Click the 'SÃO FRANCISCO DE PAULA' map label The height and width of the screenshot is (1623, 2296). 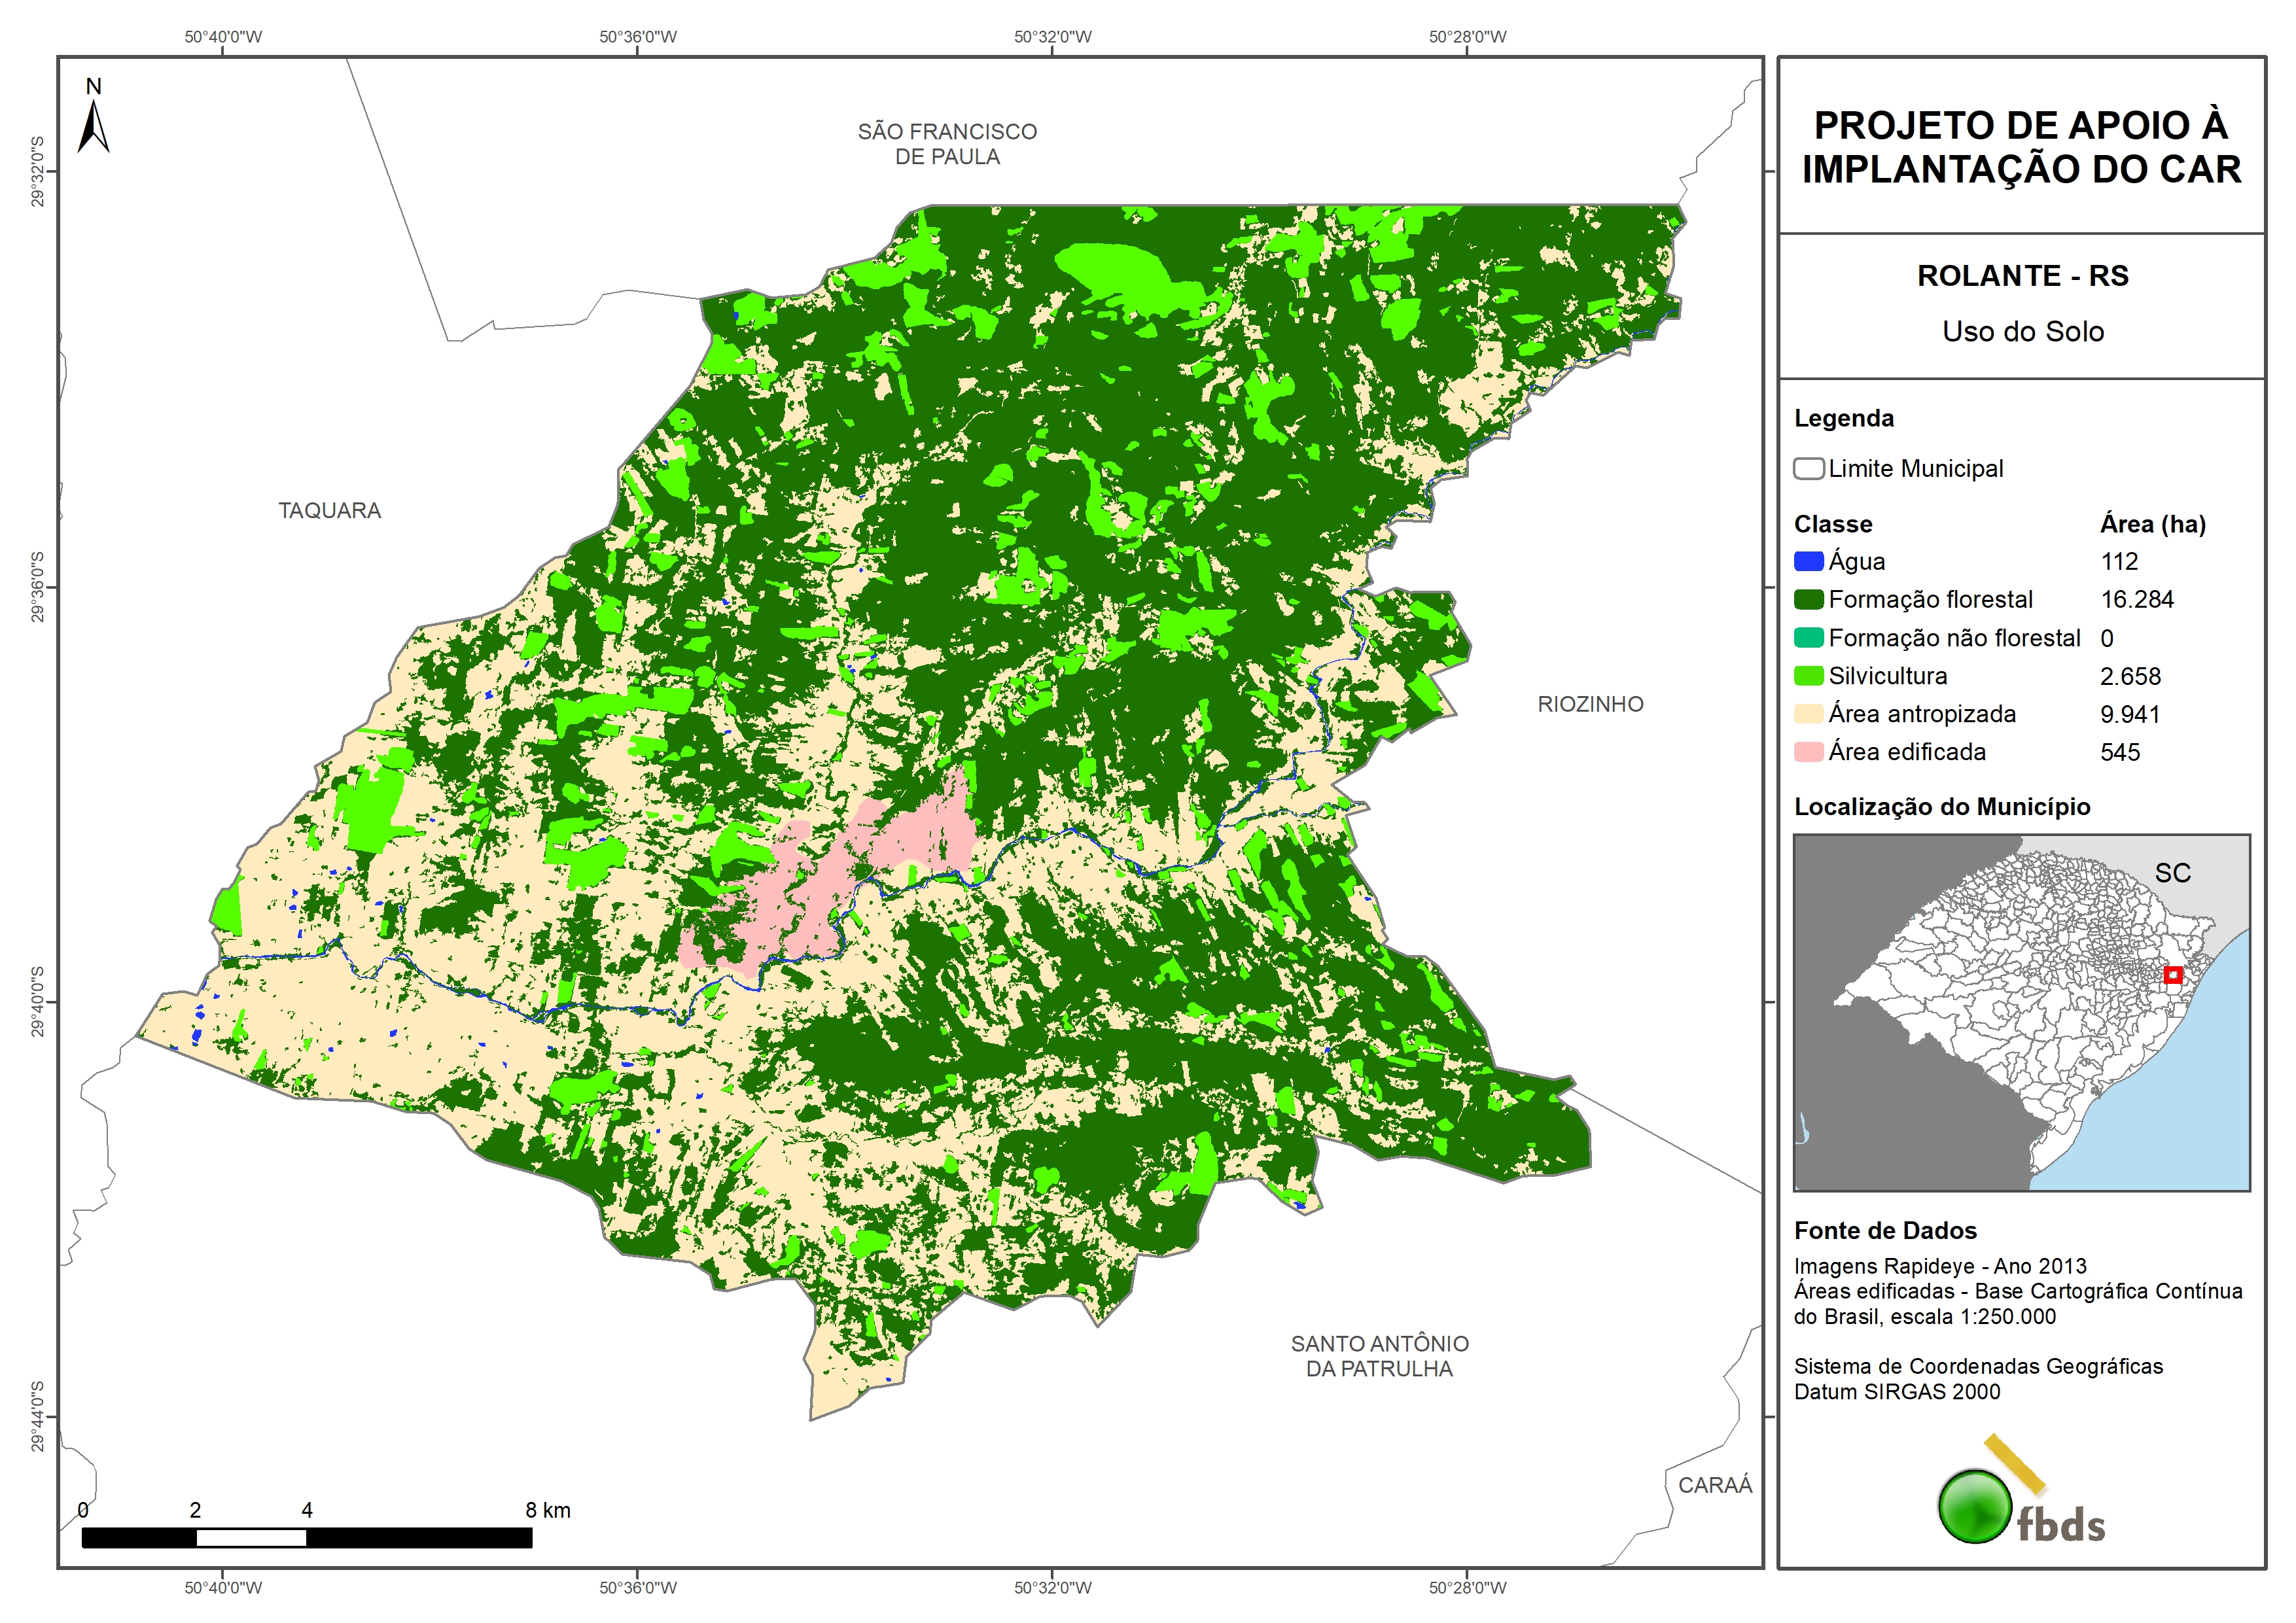[x=947, y=144]
